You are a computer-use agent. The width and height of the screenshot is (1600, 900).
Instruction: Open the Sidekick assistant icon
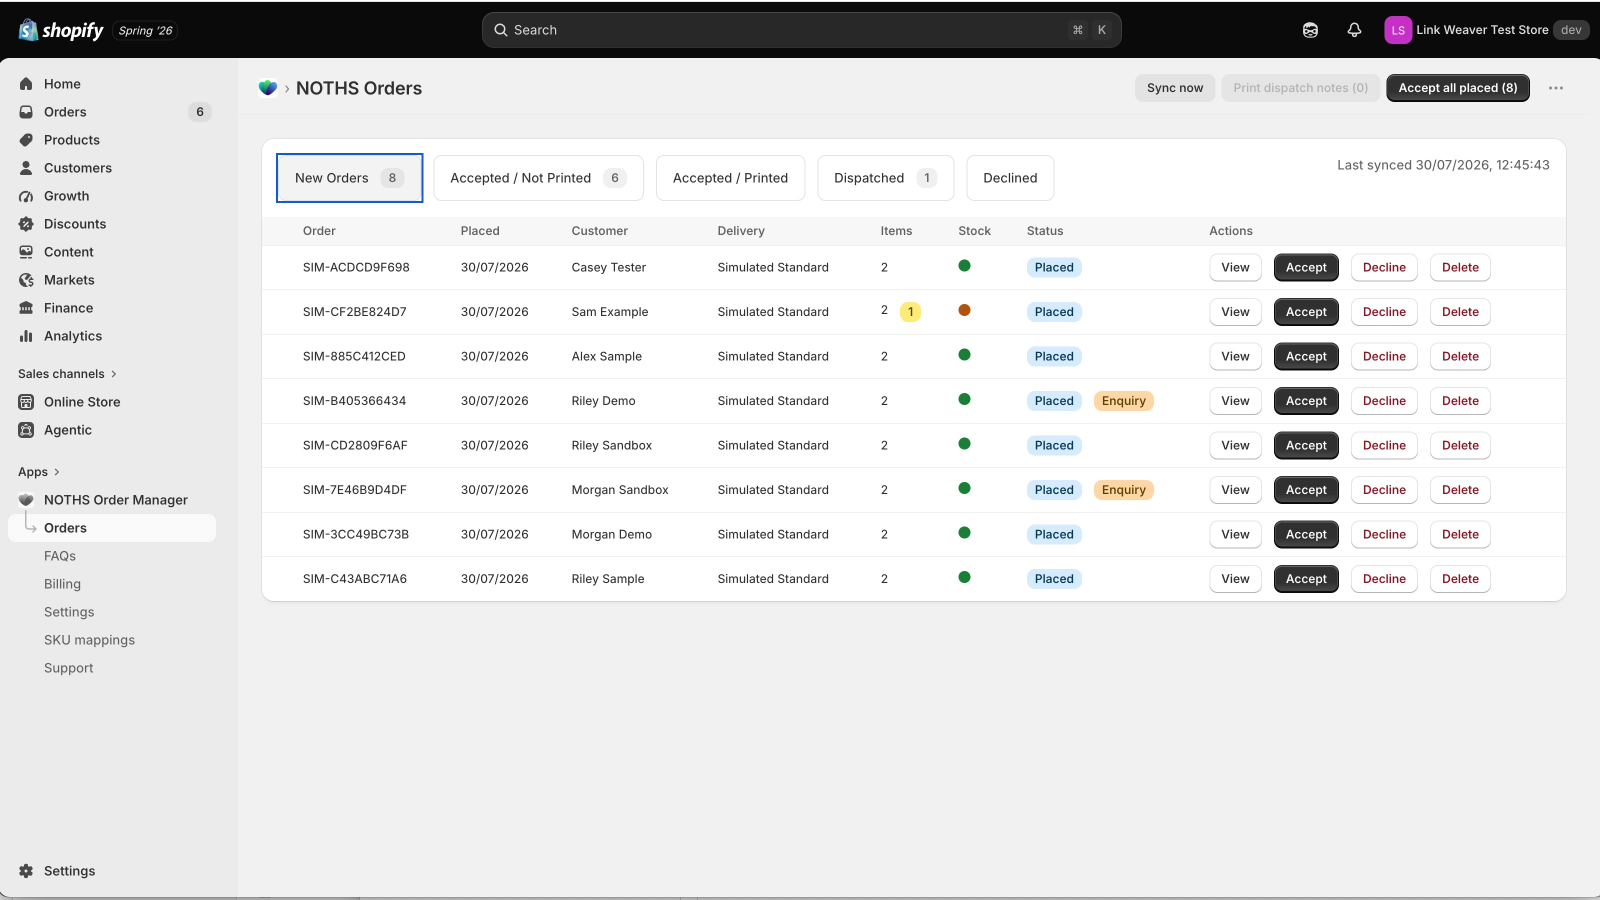tap(1310, 30)
